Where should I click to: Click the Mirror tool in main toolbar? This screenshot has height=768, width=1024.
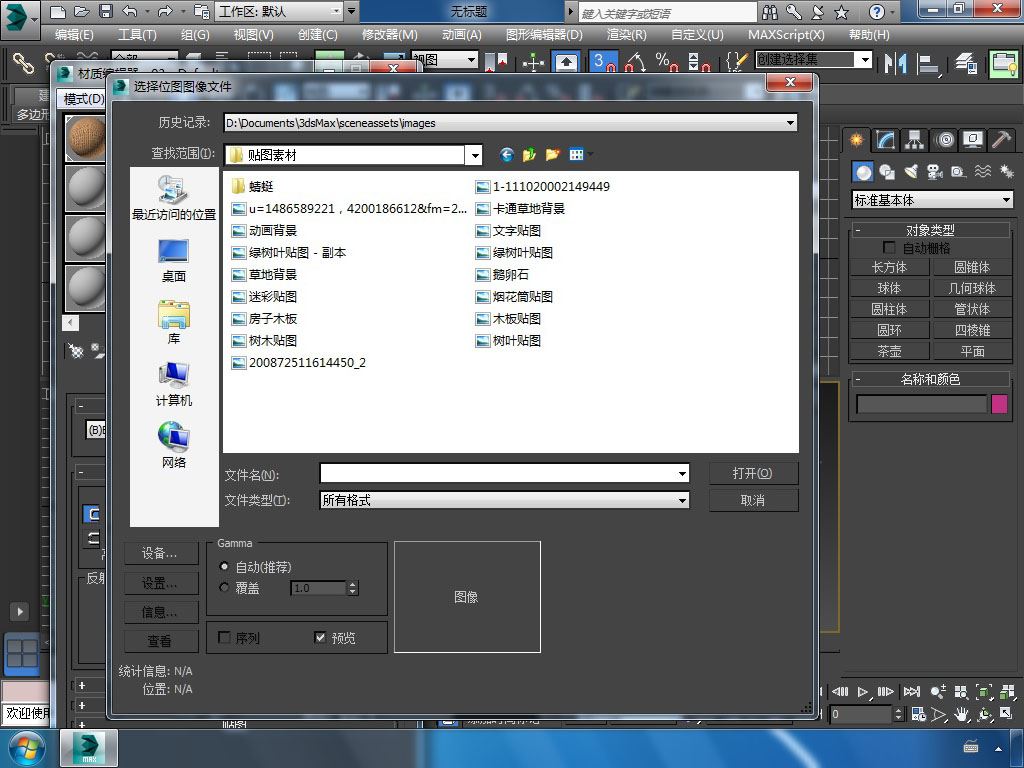click(895, 63)
